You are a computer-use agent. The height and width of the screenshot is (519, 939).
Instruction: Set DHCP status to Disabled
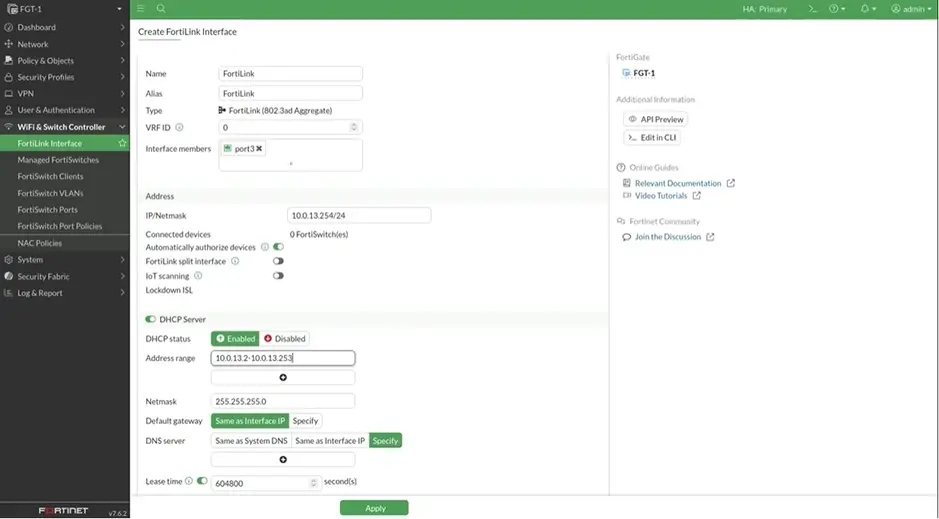coord(284,339)
